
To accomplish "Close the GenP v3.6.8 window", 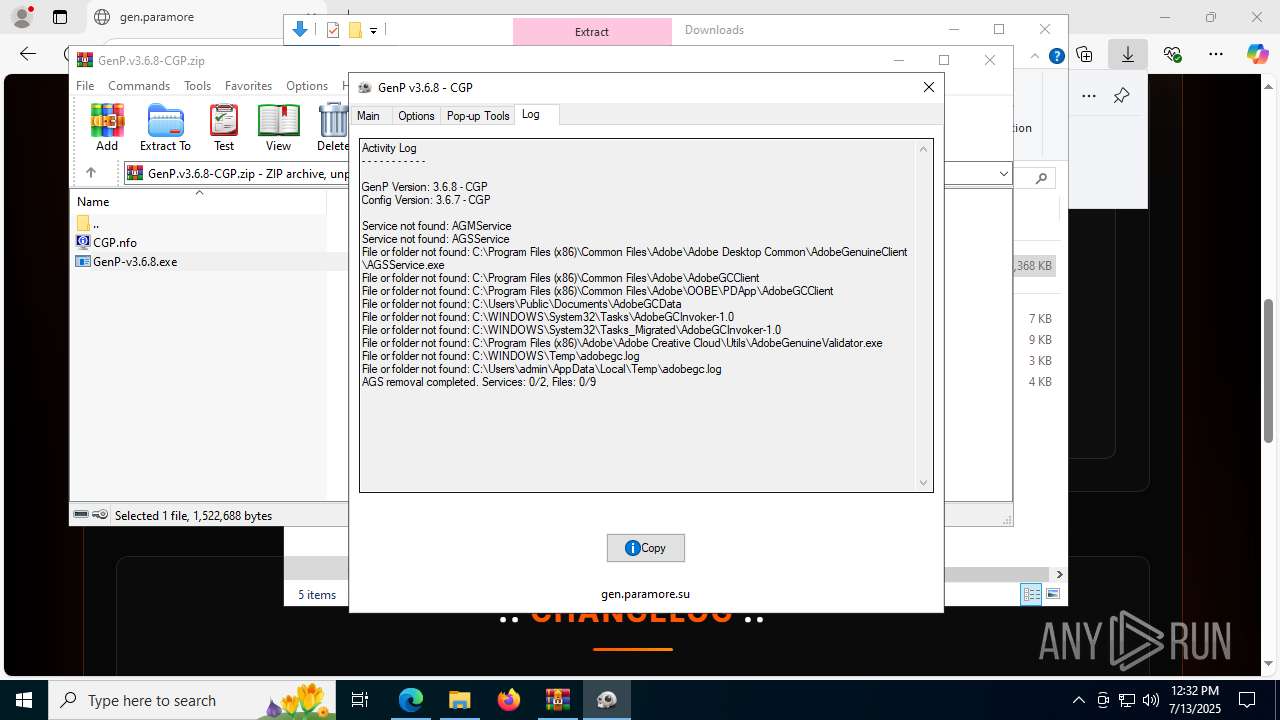I will point(928,87).
